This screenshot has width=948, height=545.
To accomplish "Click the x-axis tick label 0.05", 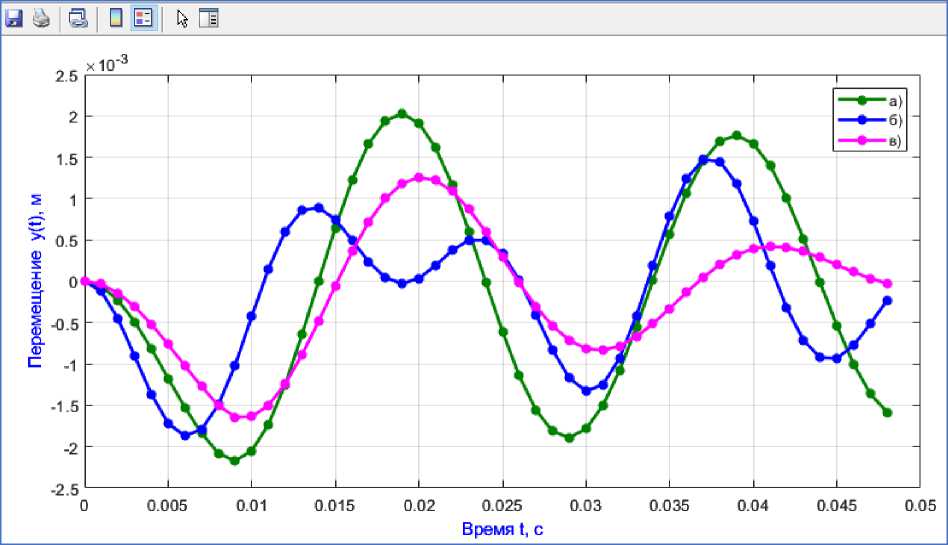I will tap(920, 506).
